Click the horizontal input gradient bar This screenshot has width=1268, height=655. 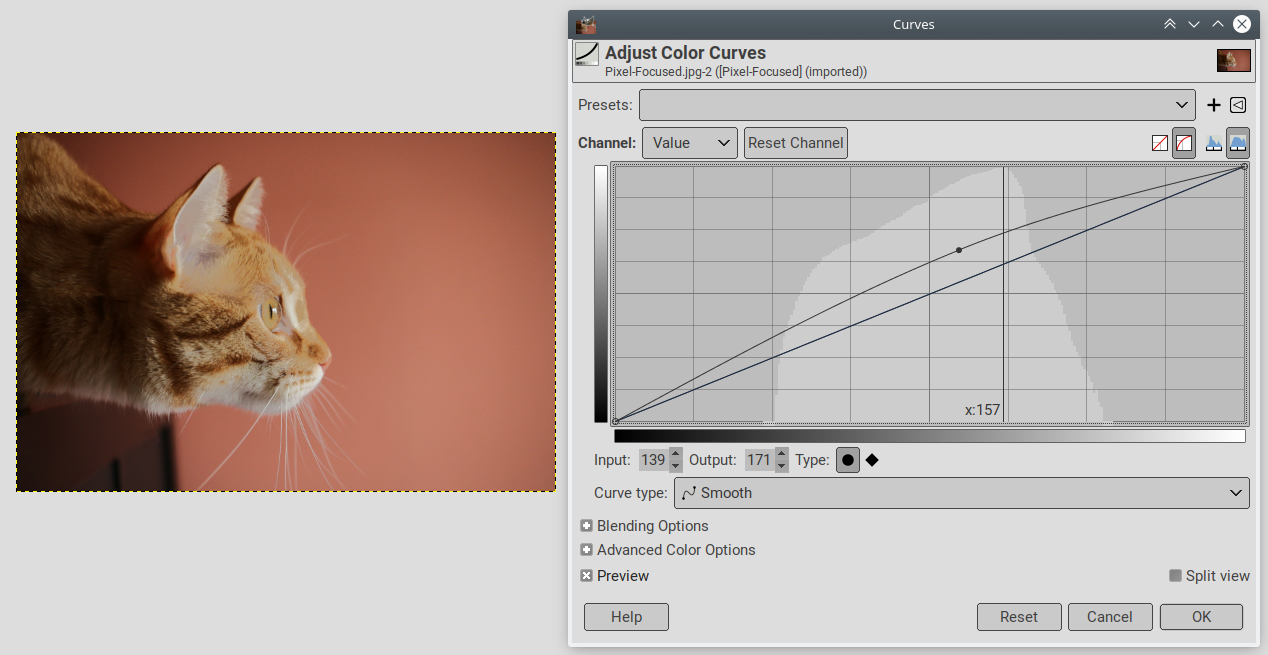[x=930, y=436]
